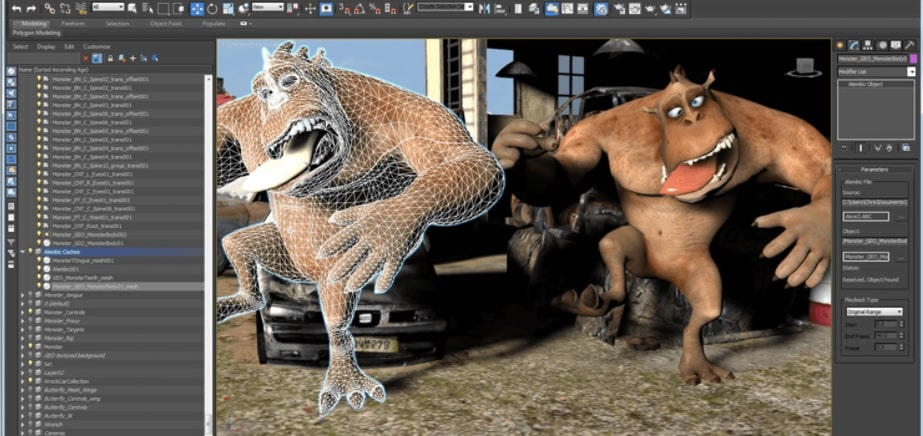Select the GEO_MonsterTeeth_mesh item
The image size is (923, 436).
(82, 277)
